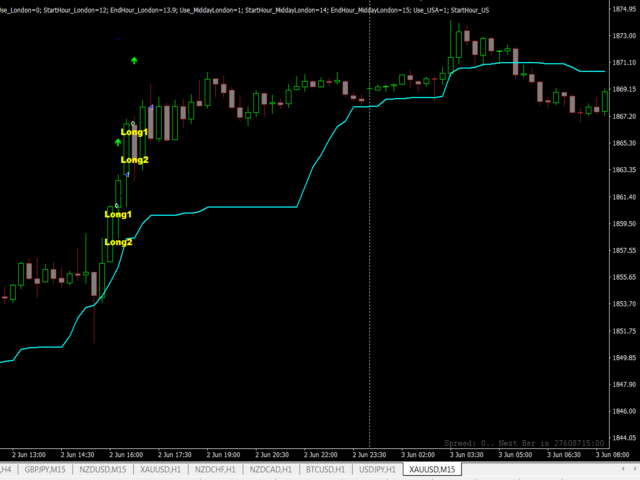Click the 2 Jun 20:30 time label
The width and height of the screenshot is (640, 480).
tap(272, 455)
